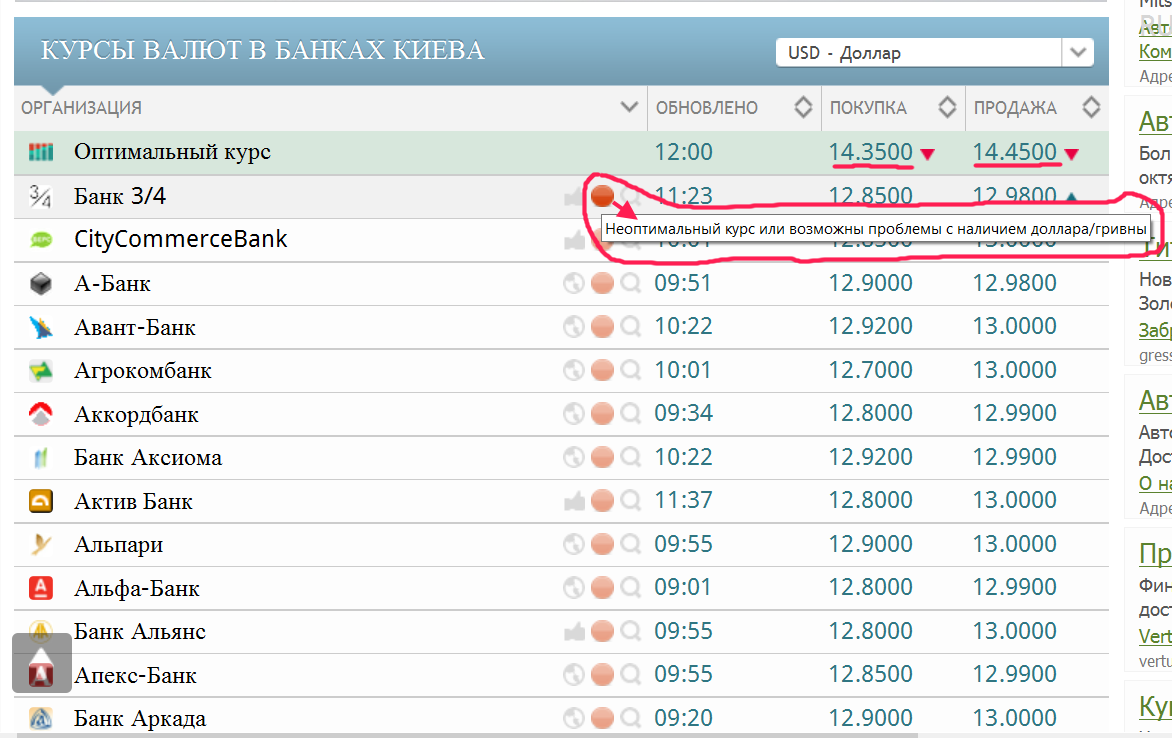
Task: Click the status circle in the Банк Аксиома row
Action: (602, 458)
